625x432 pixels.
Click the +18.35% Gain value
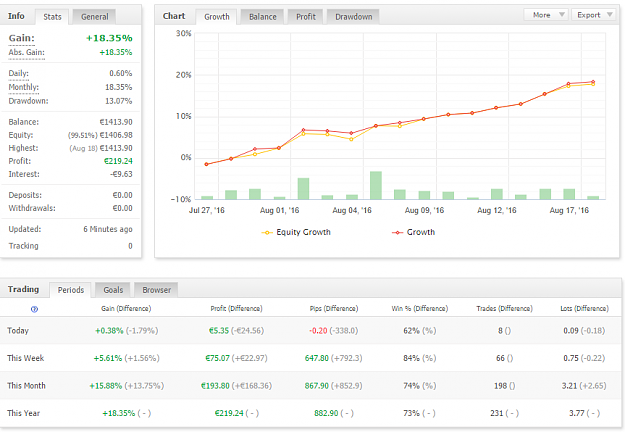[x=109, y=38]
